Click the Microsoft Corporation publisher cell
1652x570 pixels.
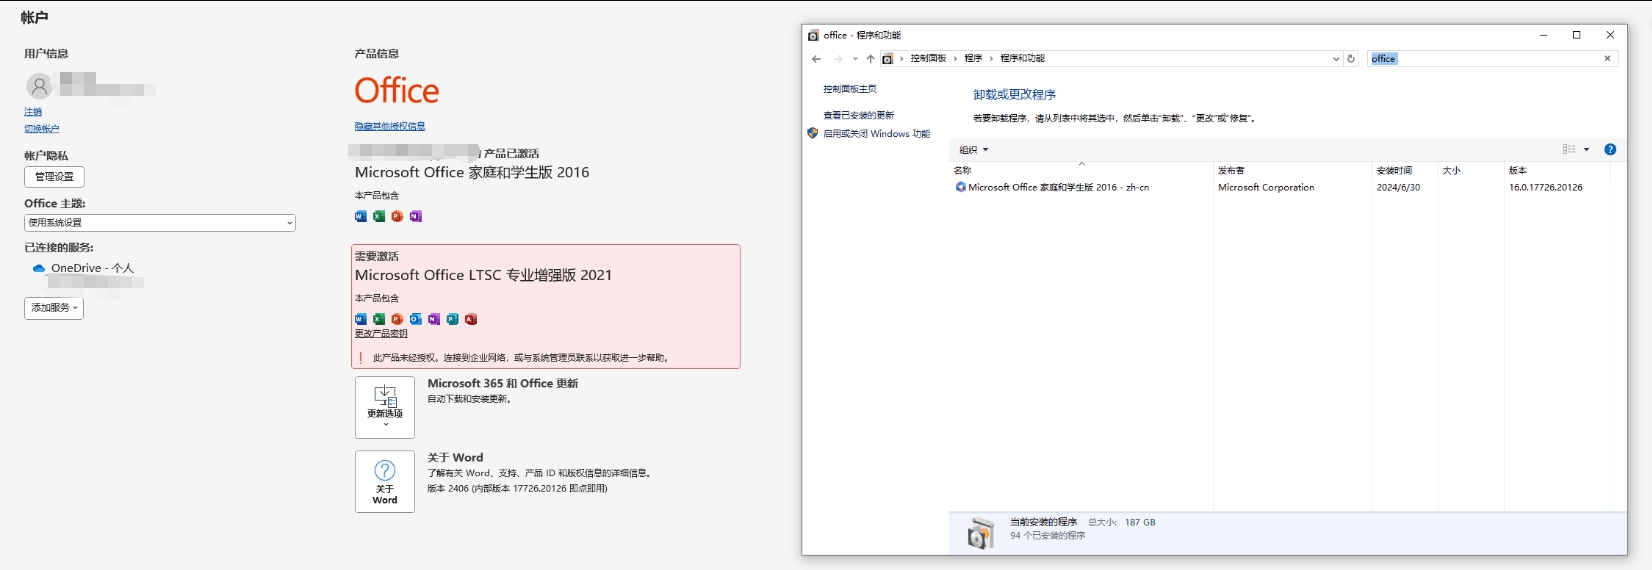1266,187
